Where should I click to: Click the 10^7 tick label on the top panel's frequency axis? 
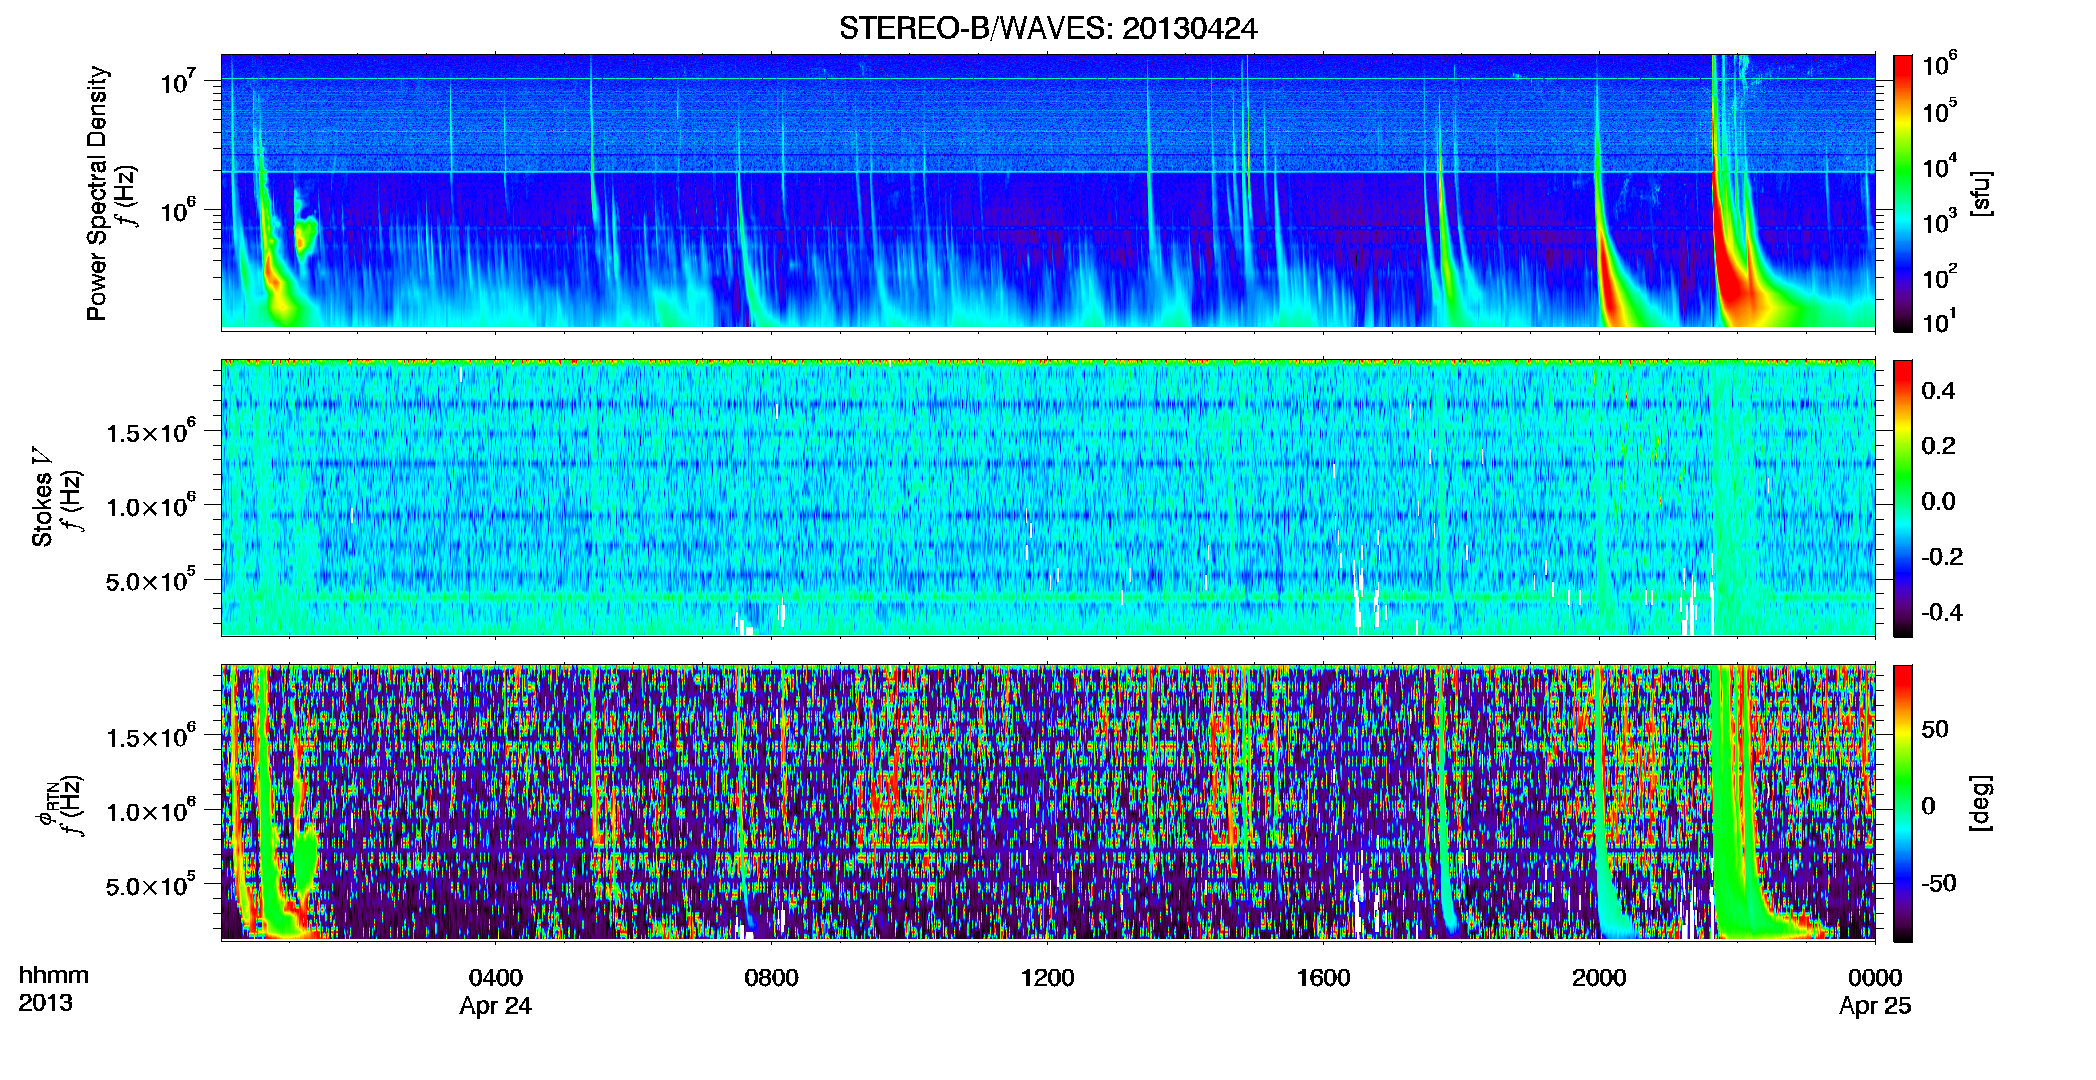pos(179,81)
